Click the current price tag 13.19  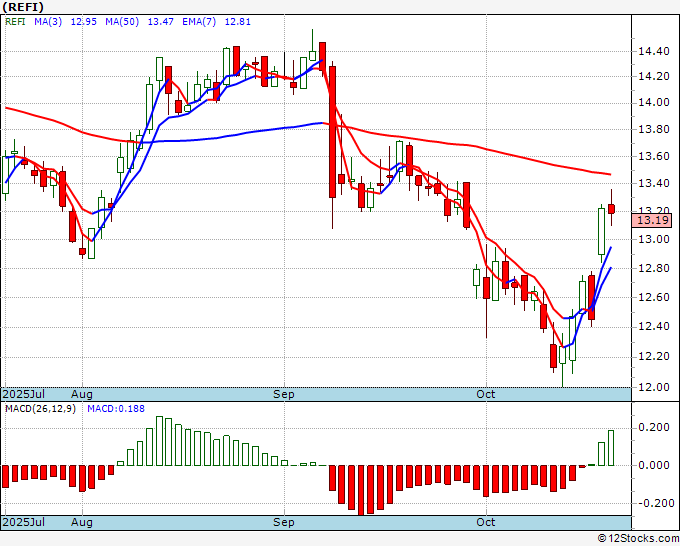652,220
